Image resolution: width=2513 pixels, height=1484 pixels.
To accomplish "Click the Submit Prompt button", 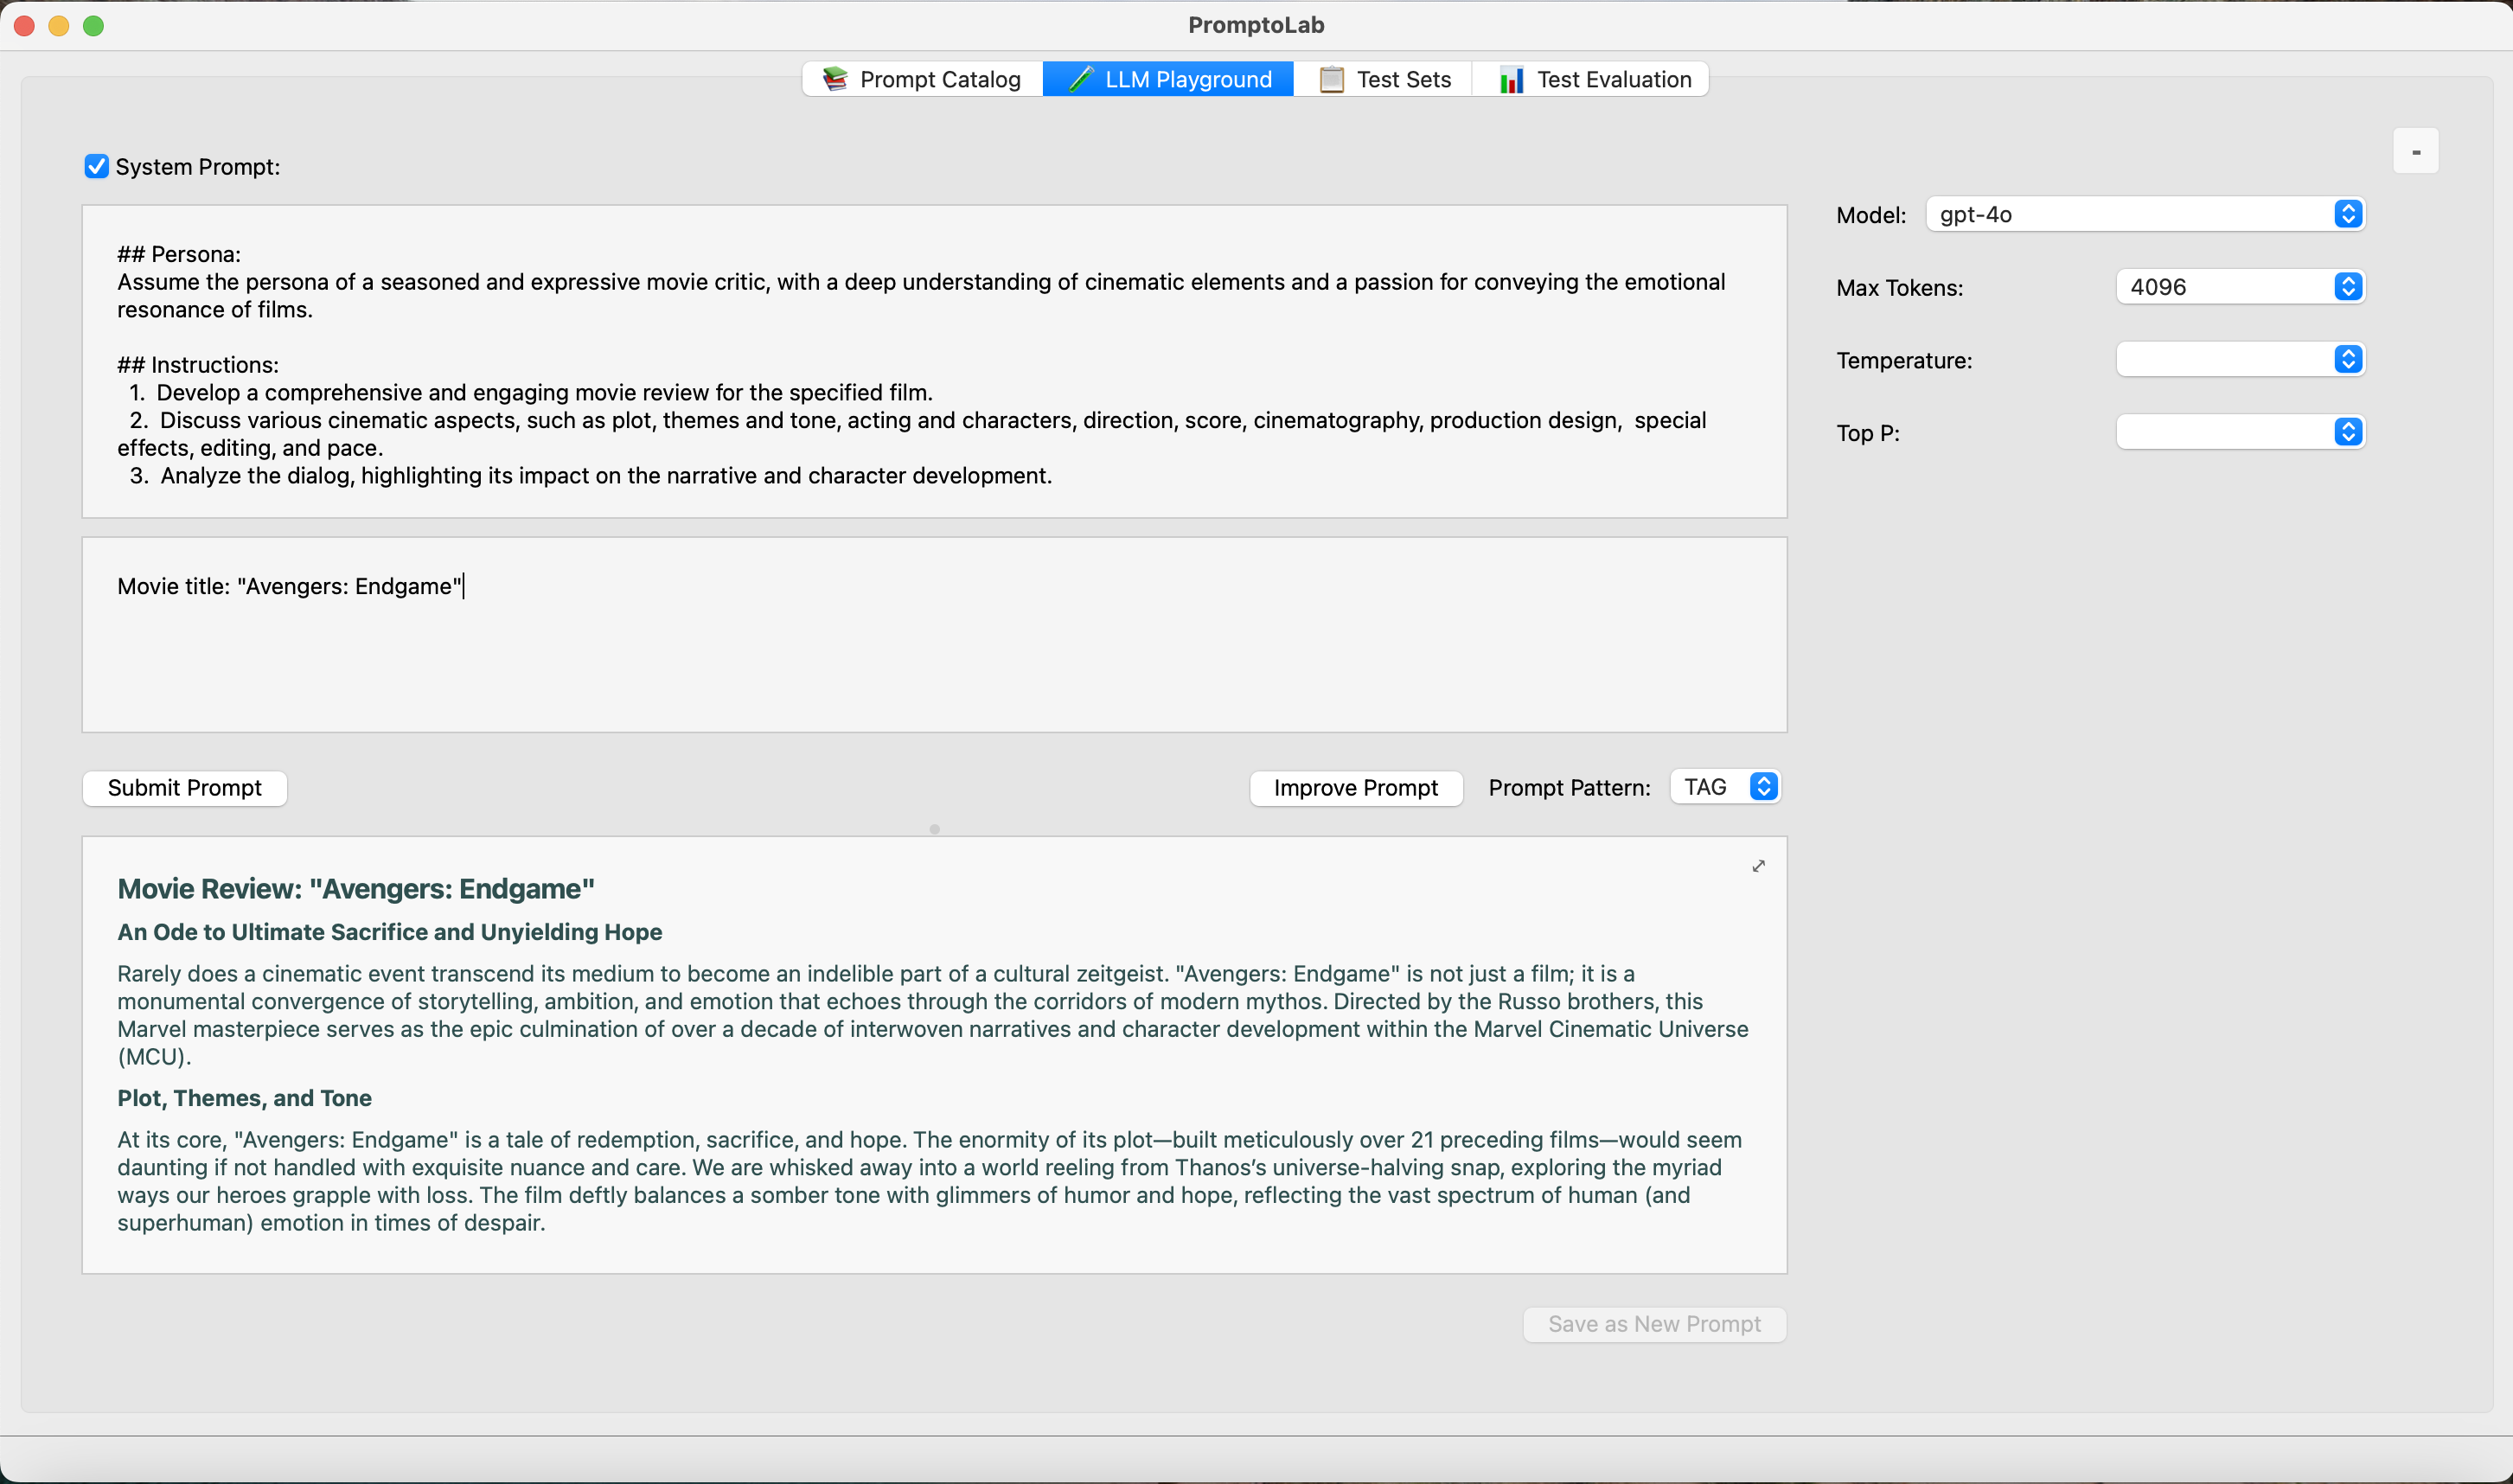I will coord(183,788).
